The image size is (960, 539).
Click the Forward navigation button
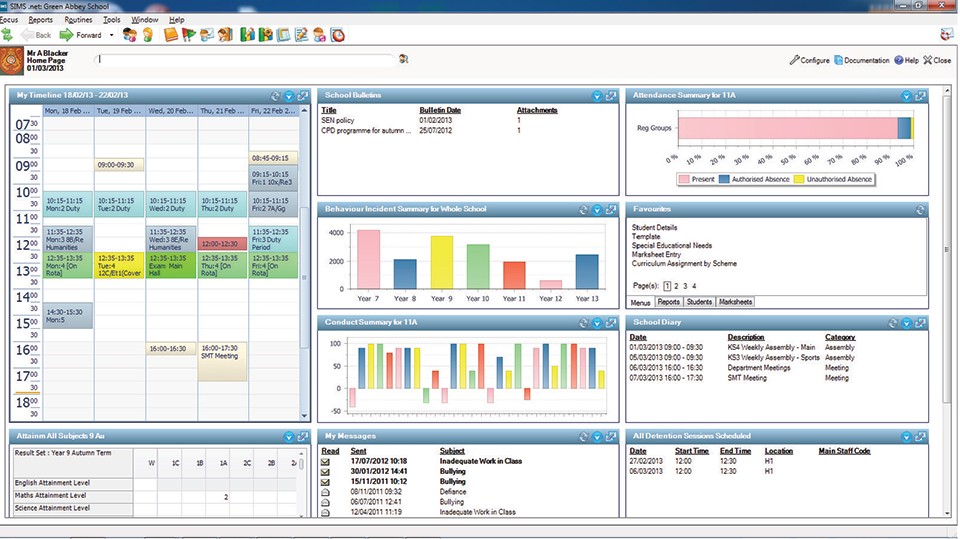[81, 36]
